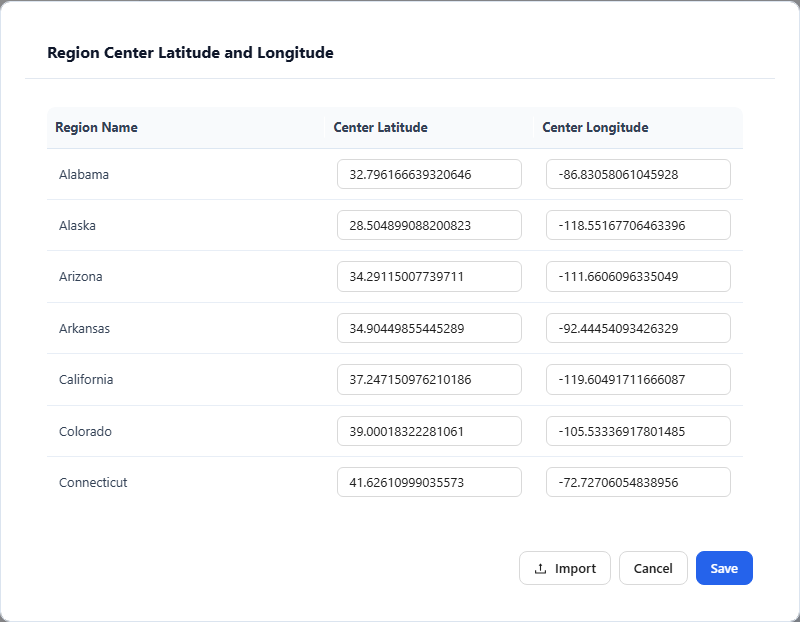
Task: Select the Connecticut region name
Action: click(x=93, y=483)
